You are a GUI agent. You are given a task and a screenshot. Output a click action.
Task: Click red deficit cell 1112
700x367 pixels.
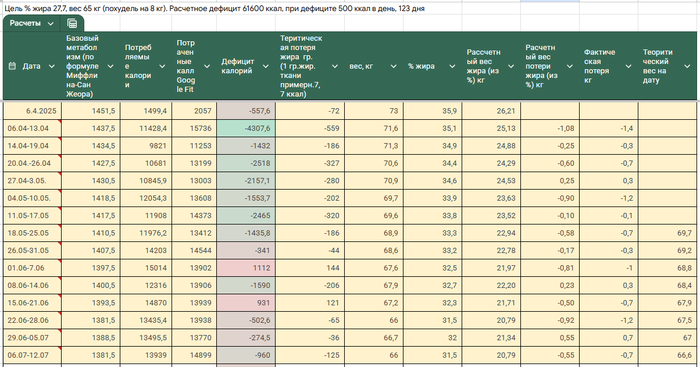[x=246, y=268]
